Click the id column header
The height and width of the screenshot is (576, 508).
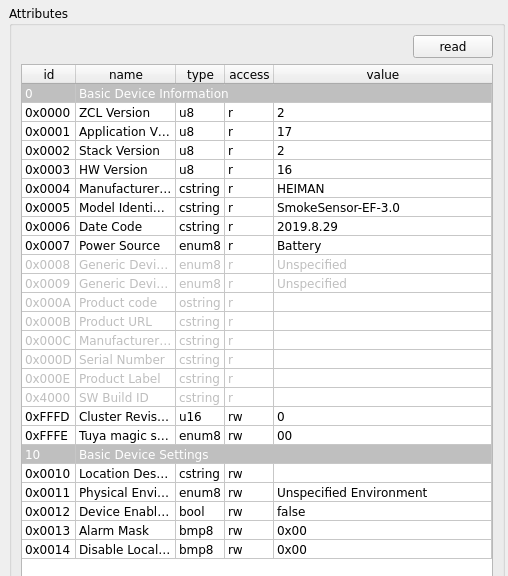pyautogui.click(x=48, y=75)
